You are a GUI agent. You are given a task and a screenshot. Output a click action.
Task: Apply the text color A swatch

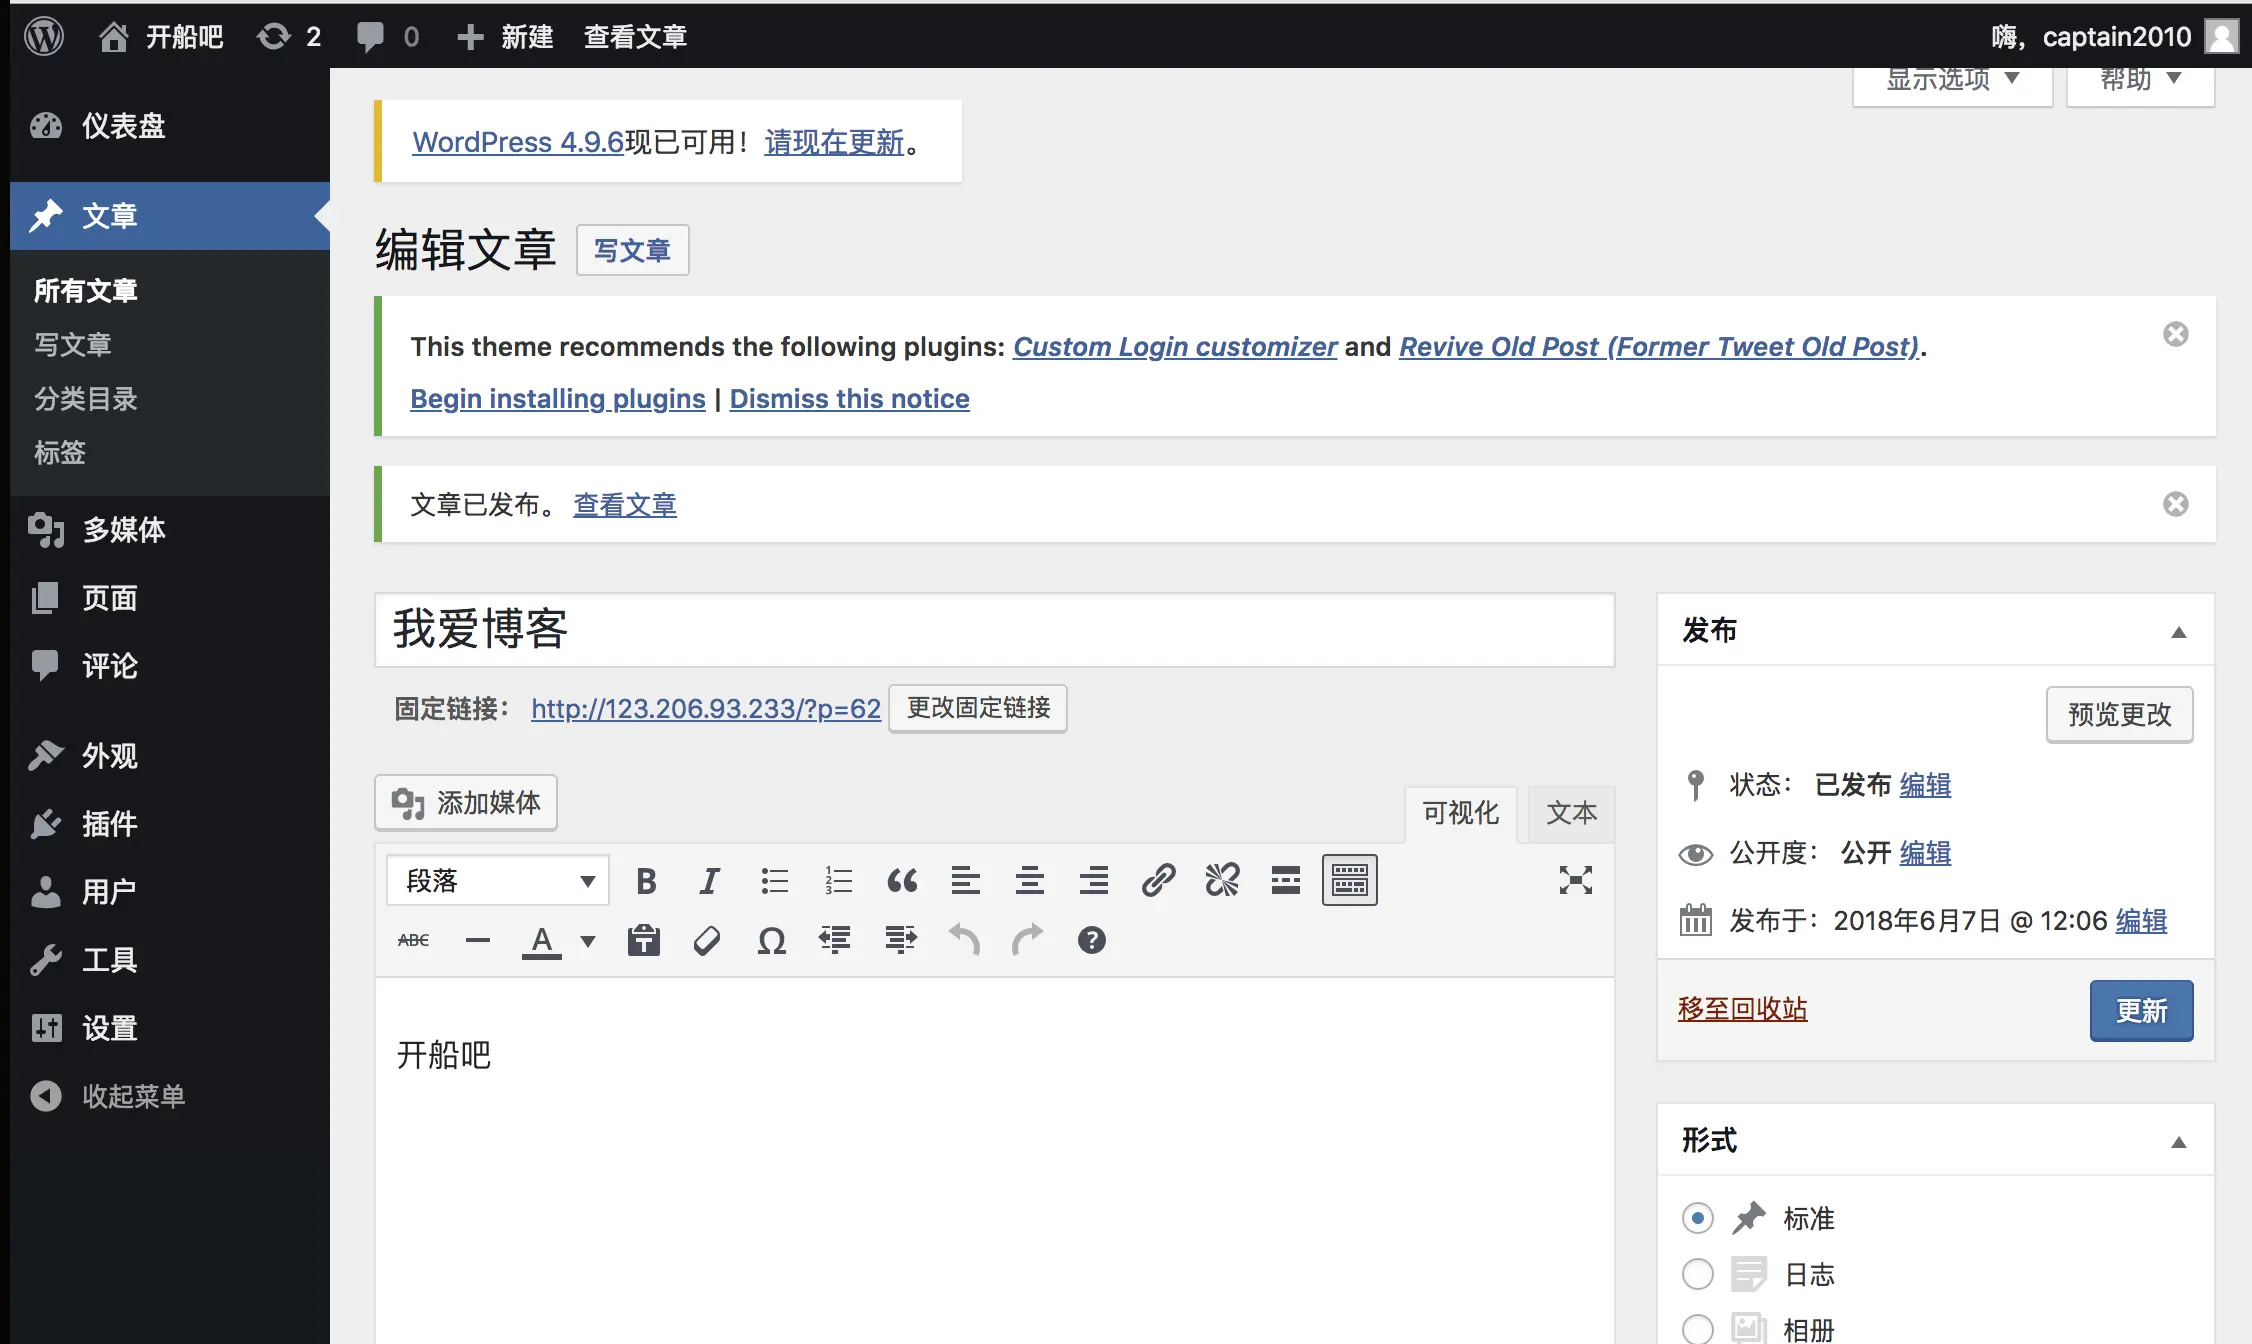click(541, 941)
